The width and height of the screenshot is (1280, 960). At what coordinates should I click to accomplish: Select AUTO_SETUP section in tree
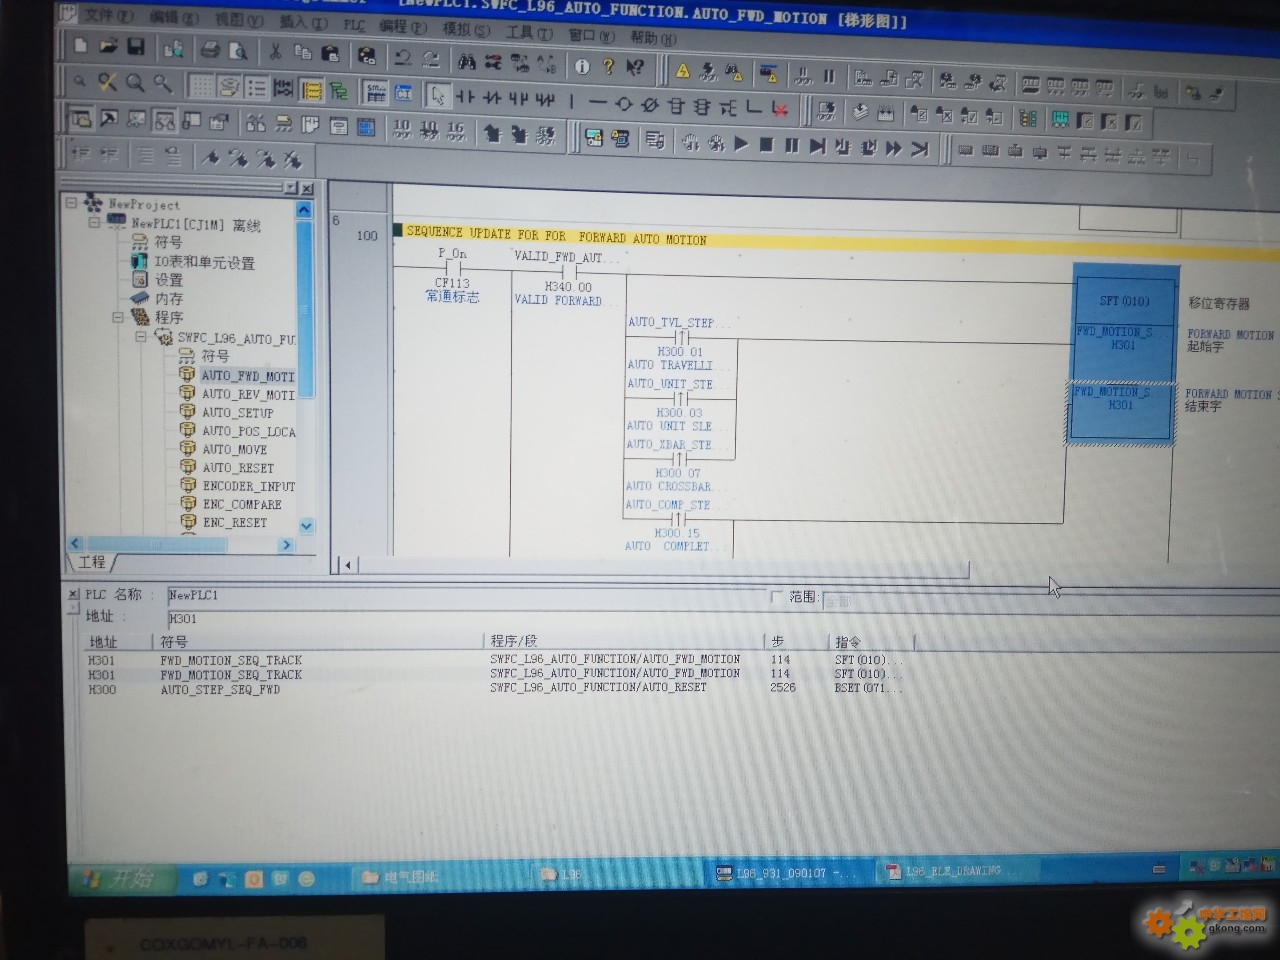point(237,413)
